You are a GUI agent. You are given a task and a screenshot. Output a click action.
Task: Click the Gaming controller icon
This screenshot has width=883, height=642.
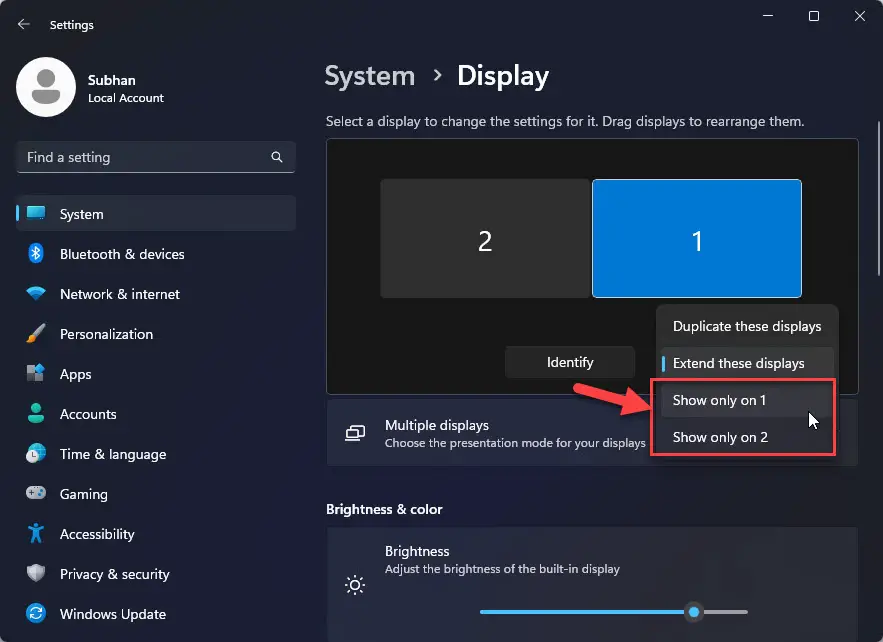pyautogui.click(x=36, y=493)
